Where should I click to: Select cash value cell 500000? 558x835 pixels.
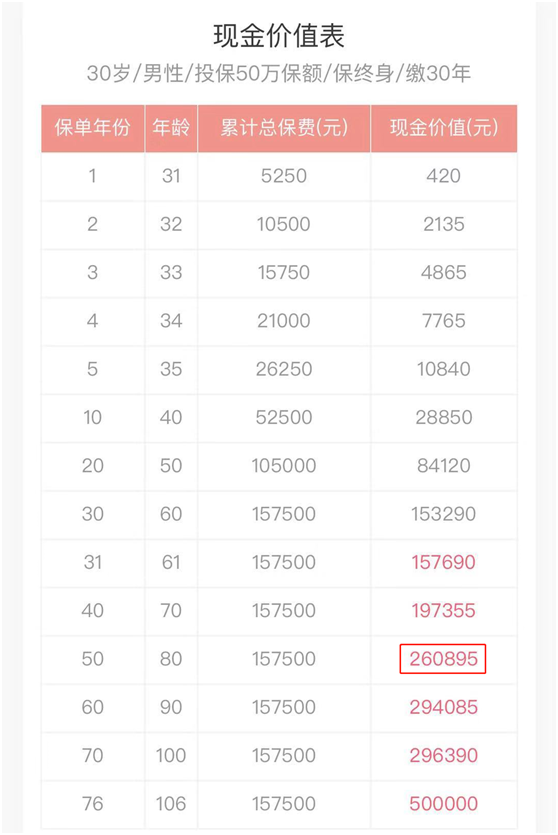[444, 804]
